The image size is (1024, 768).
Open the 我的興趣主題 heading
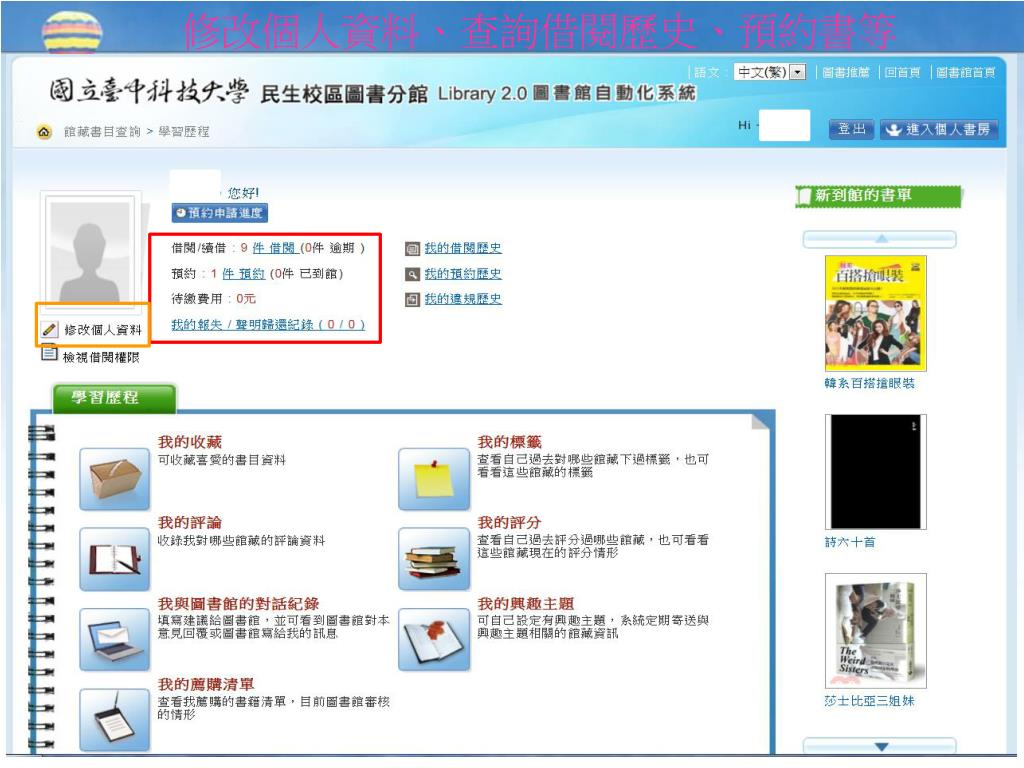tap(526, 603)
